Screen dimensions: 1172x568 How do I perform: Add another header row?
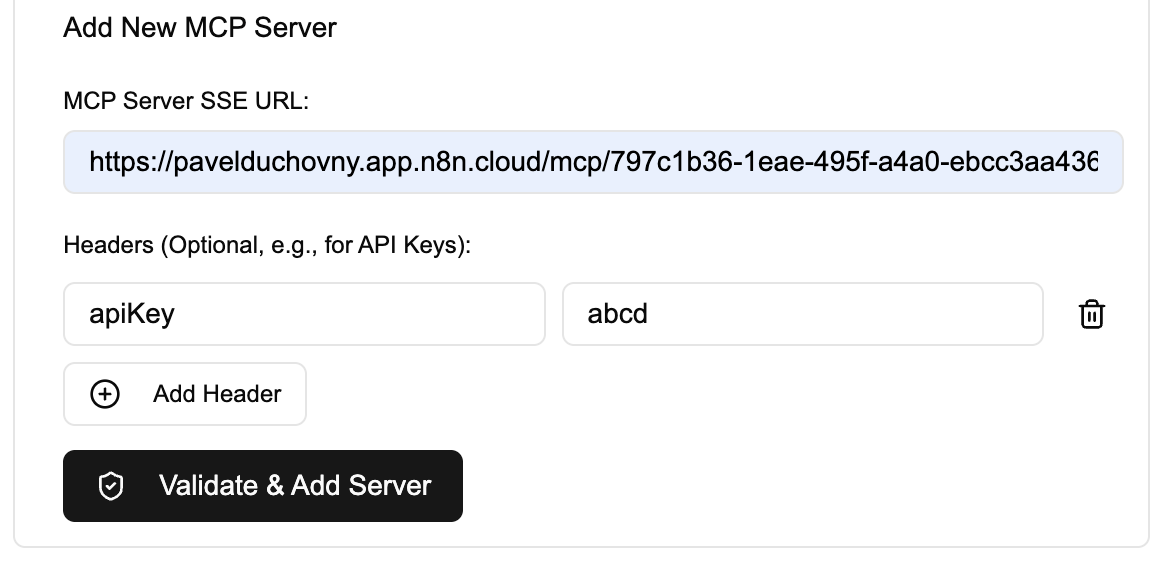(x=185, y=395)
